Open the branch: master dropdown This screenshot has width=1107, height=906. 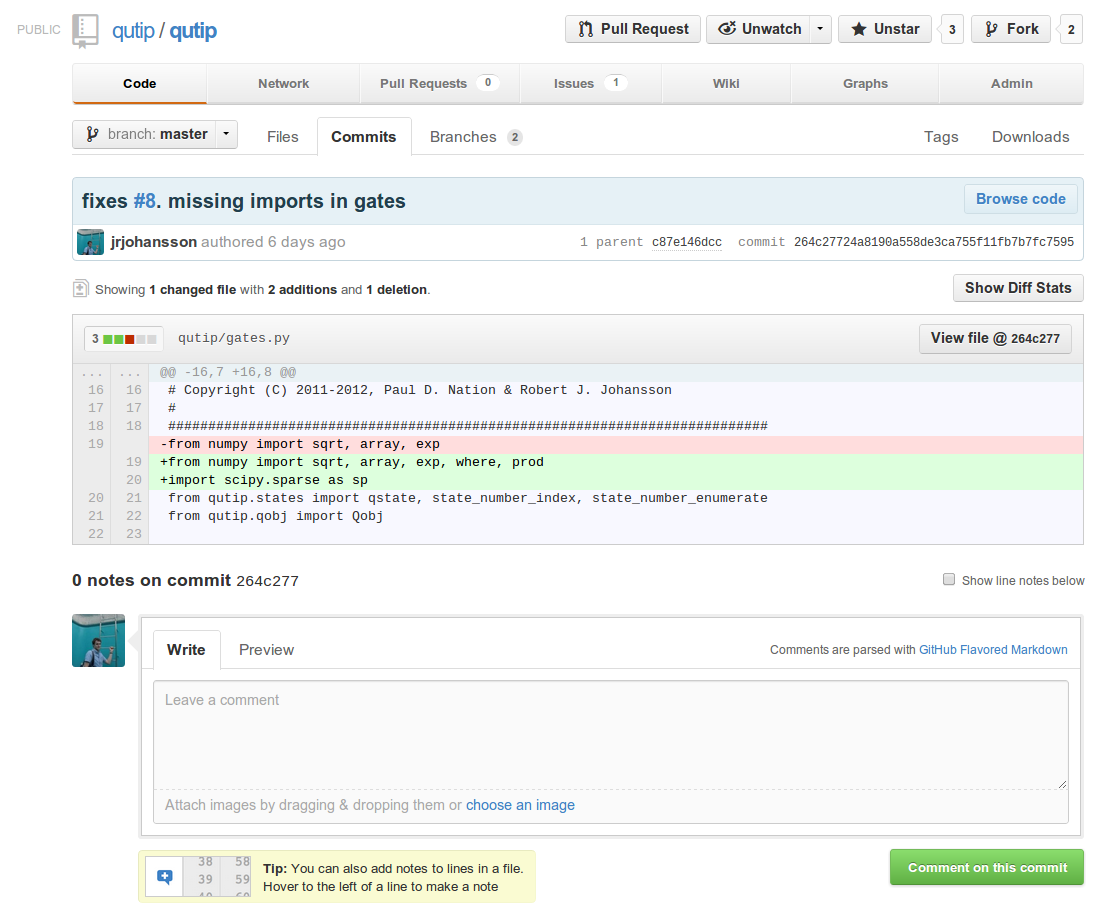click(155, 134)
